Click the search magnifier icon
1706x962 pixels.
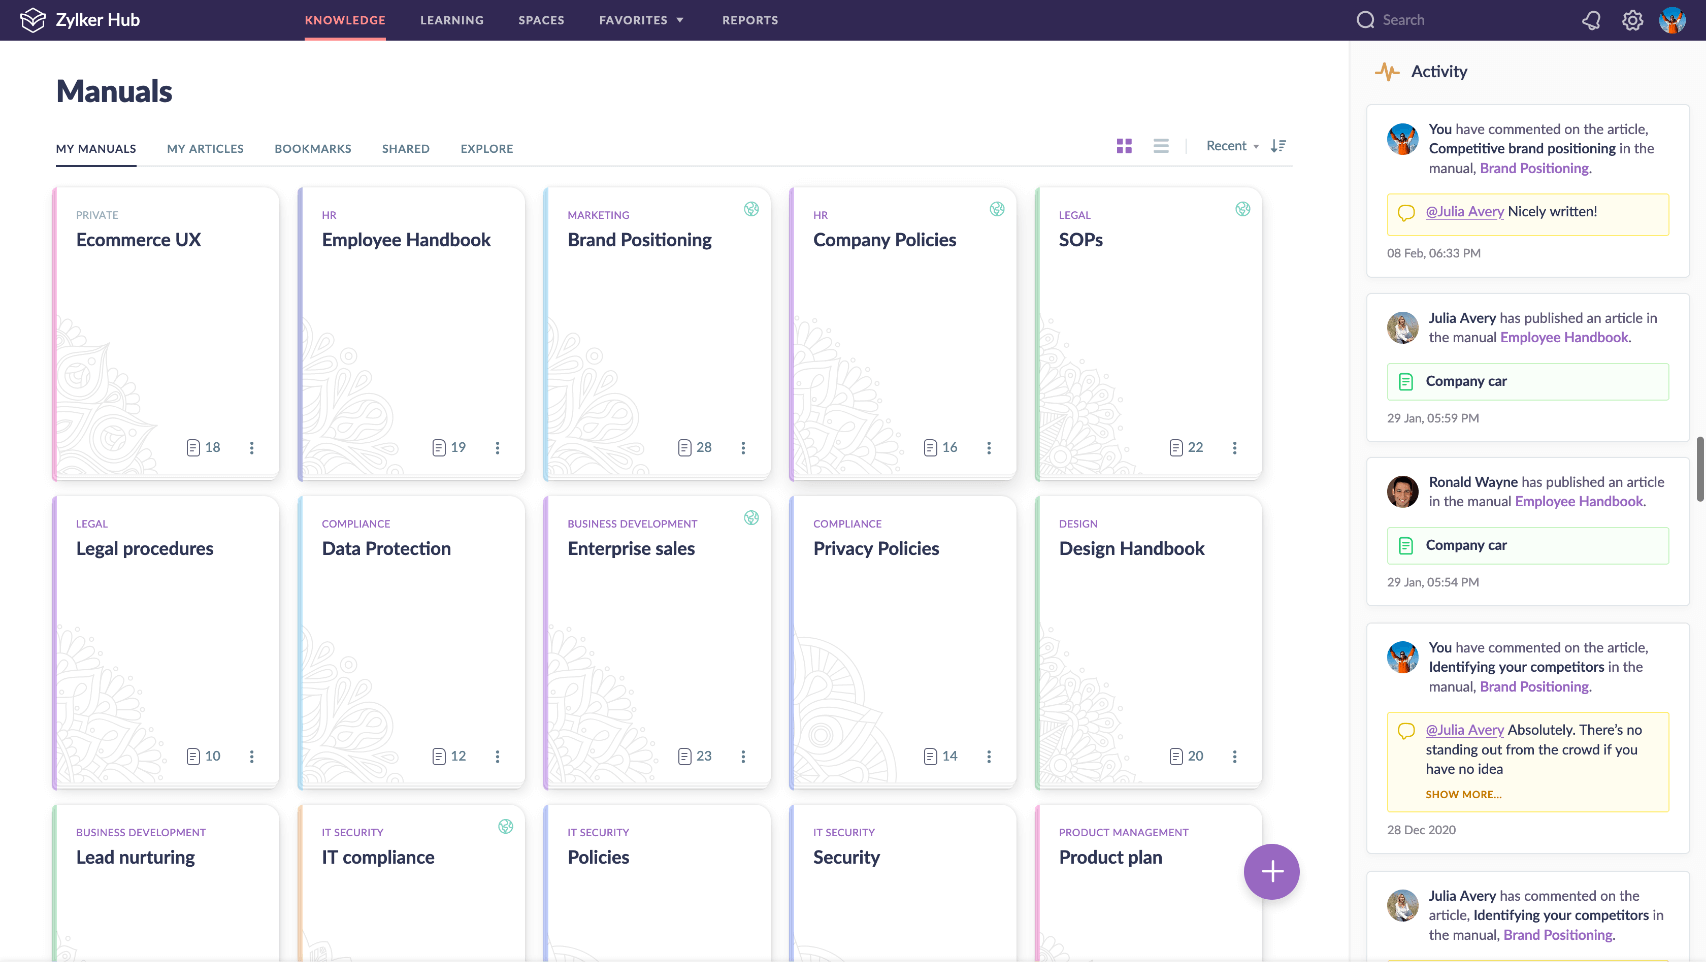[x=1365, y=20]
